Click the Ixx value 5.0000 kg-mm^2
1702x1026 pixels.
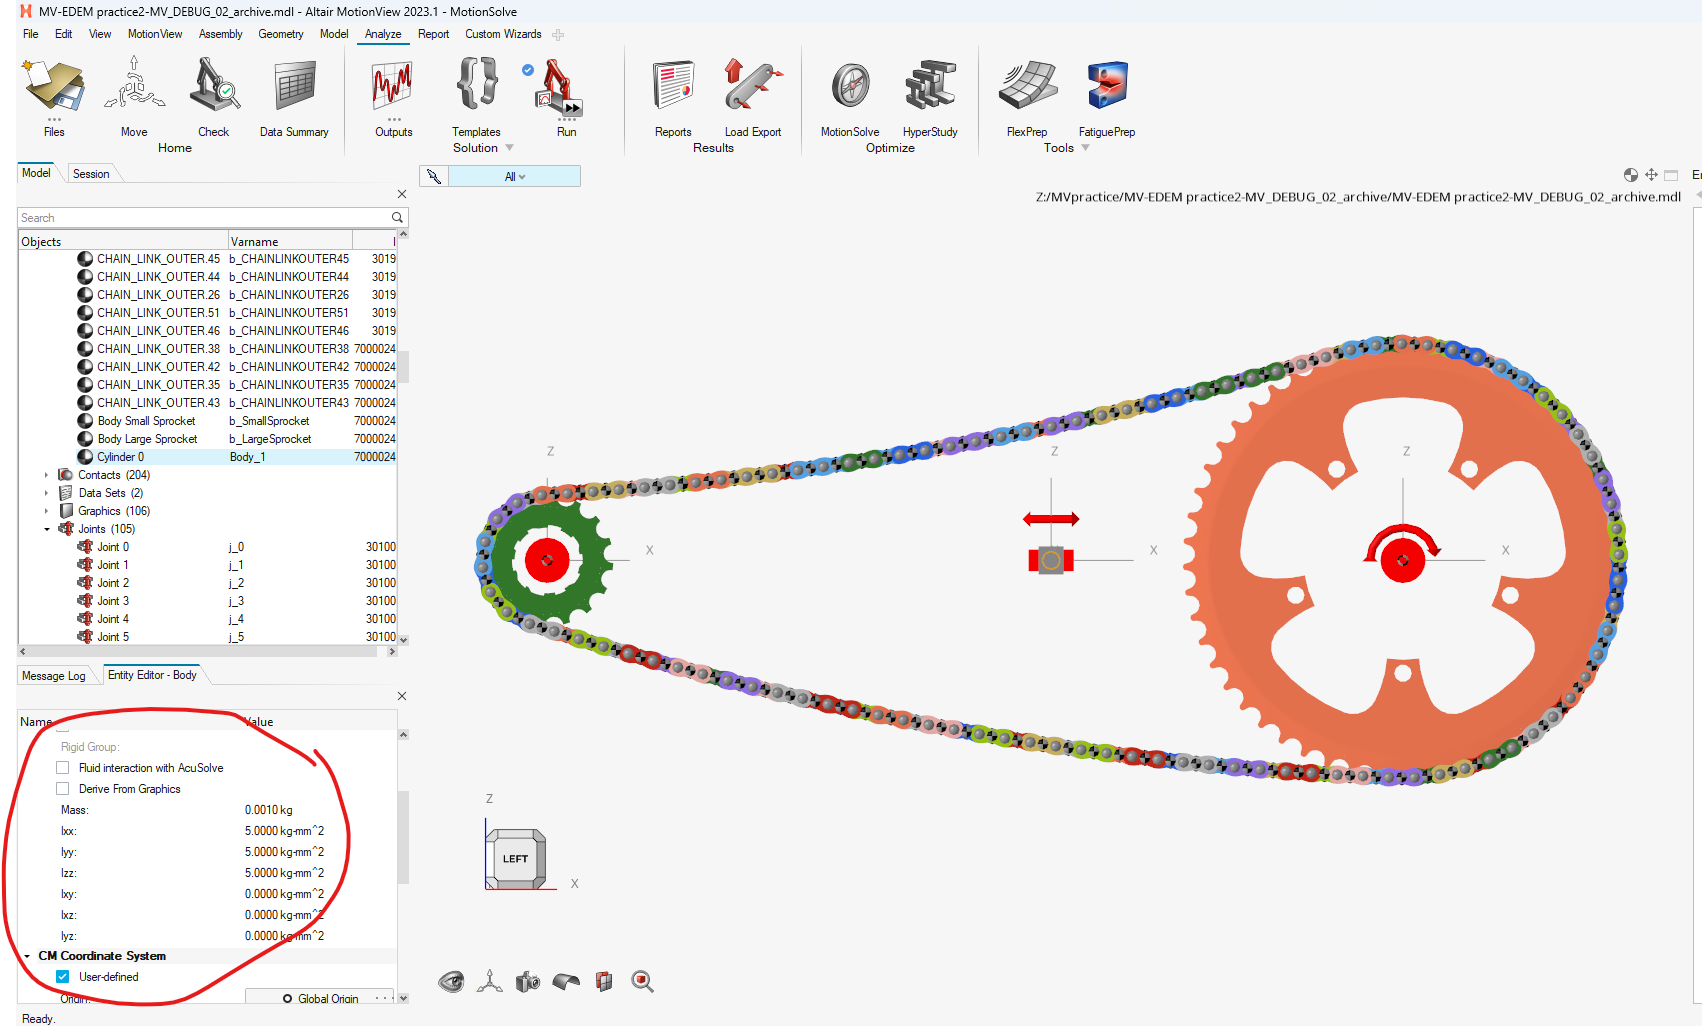point(284,831)
